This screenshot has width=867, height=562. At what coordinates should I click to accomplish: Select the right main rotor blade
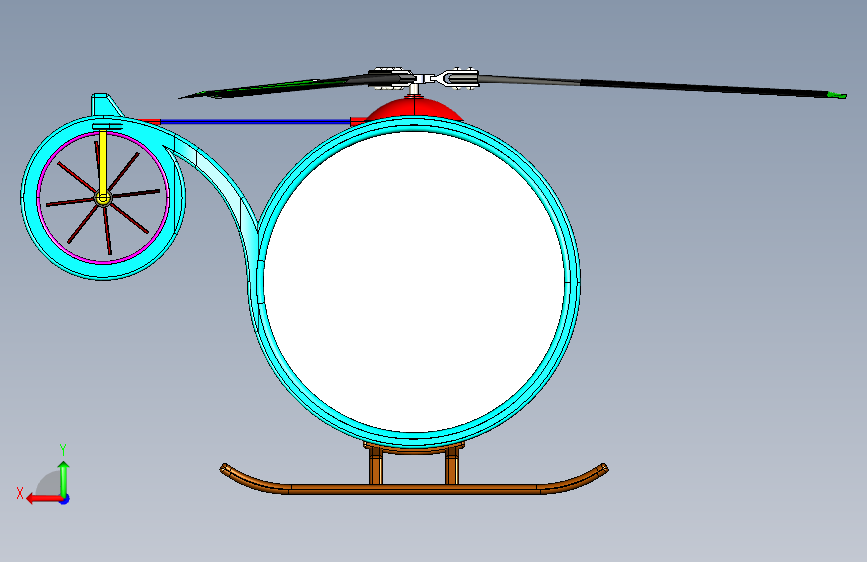(x=661, y=86)
